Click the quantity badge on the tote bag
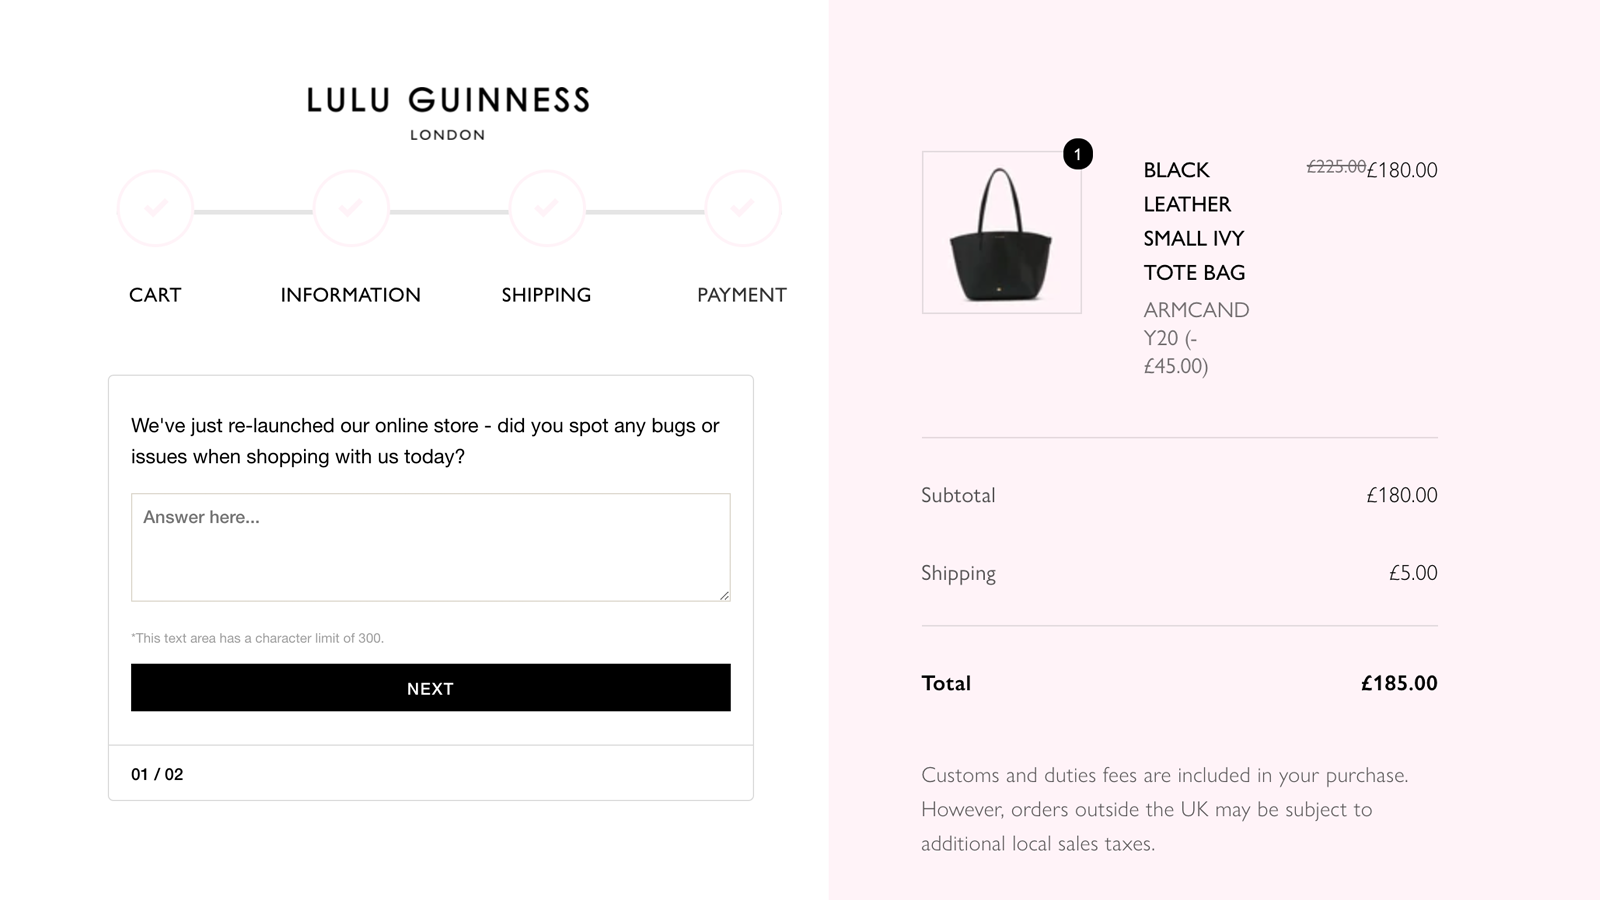Screen dimensions: 1600x900 (1077, 155)
